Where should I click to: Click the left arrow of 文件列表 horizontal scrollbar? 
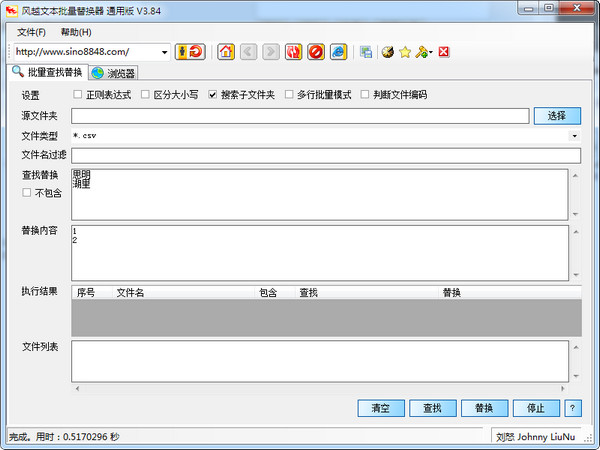click(77, 389)
